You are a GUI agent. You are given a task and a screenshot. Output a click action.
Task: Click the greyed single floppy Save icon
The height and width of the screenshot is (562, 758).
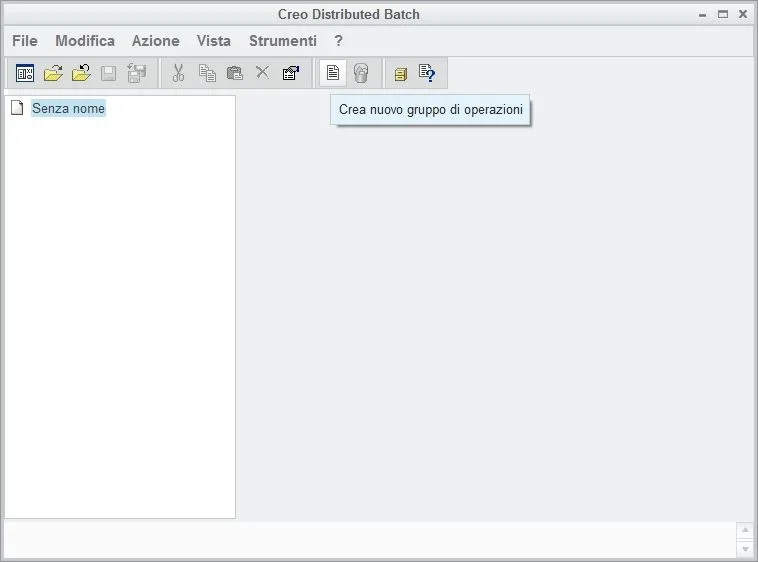[x=108, y=73]
